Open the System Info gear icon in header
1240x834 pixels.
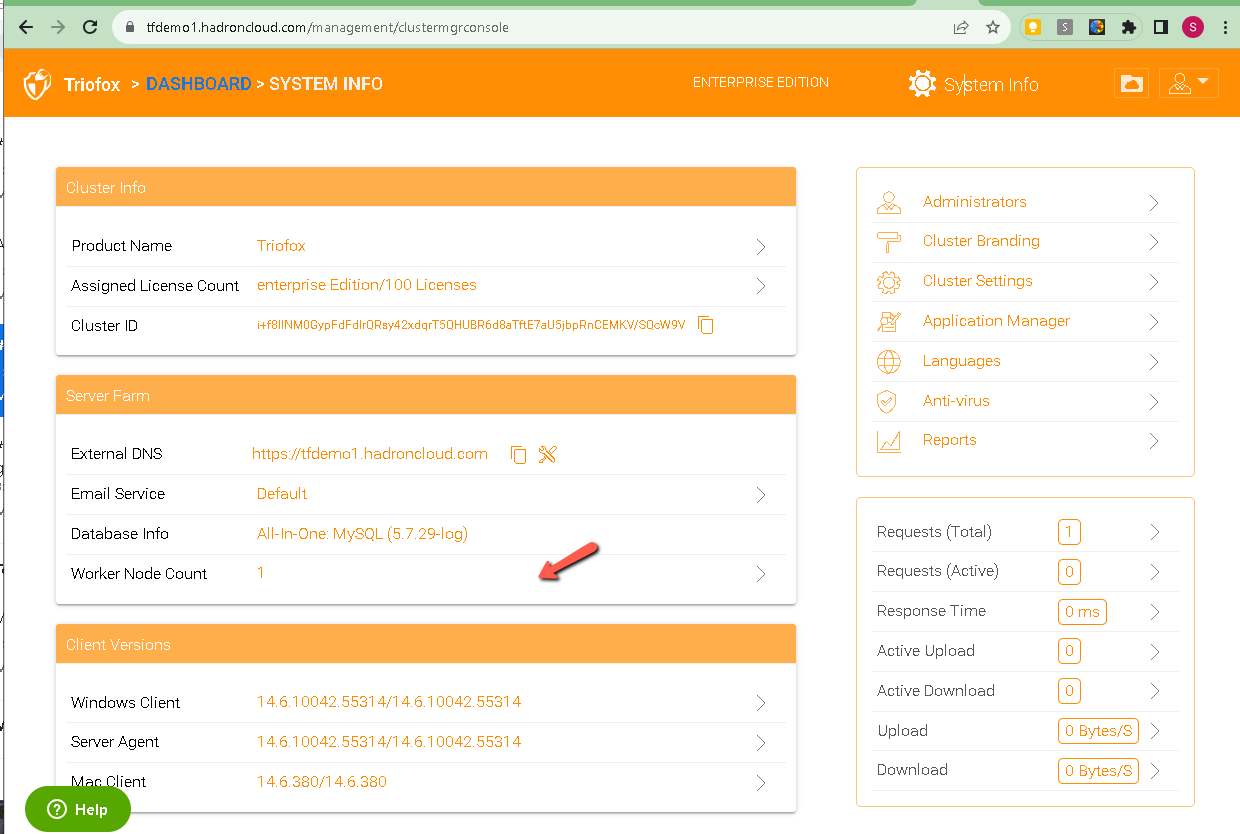click(922, 84)
